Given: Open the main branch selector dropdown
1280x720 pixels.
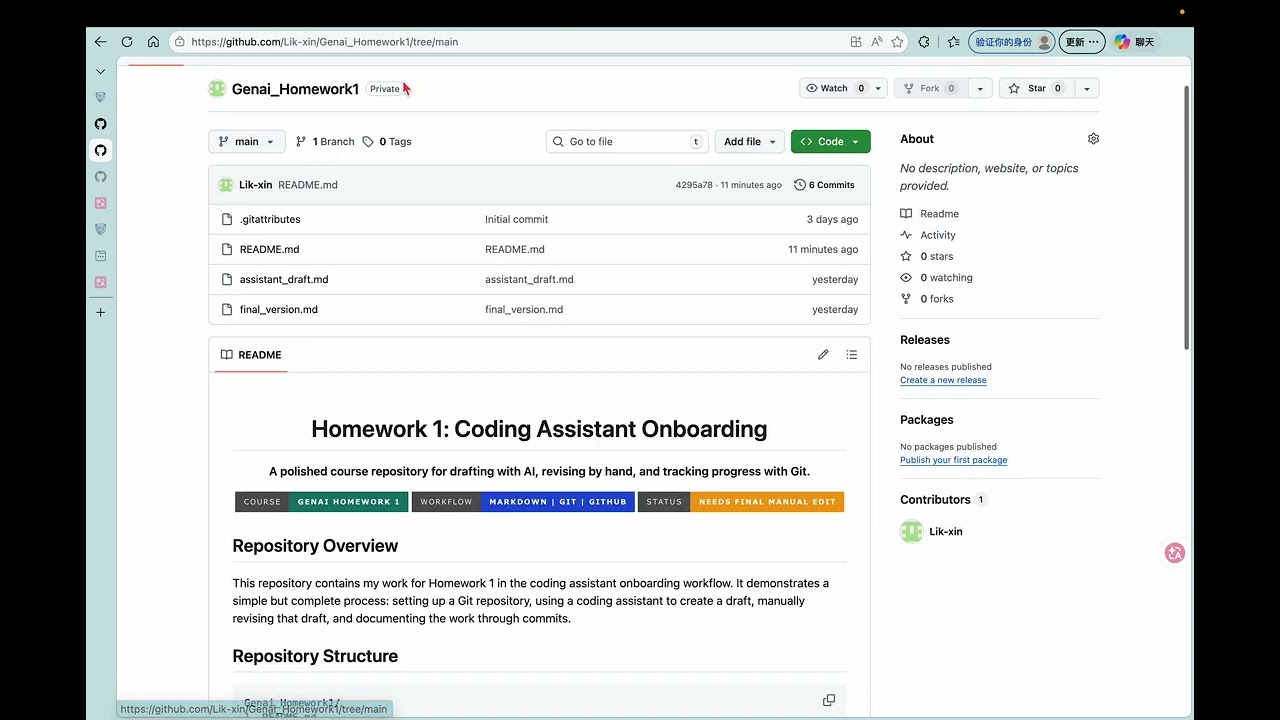Looking at the screenshot, I should [247, 142].
